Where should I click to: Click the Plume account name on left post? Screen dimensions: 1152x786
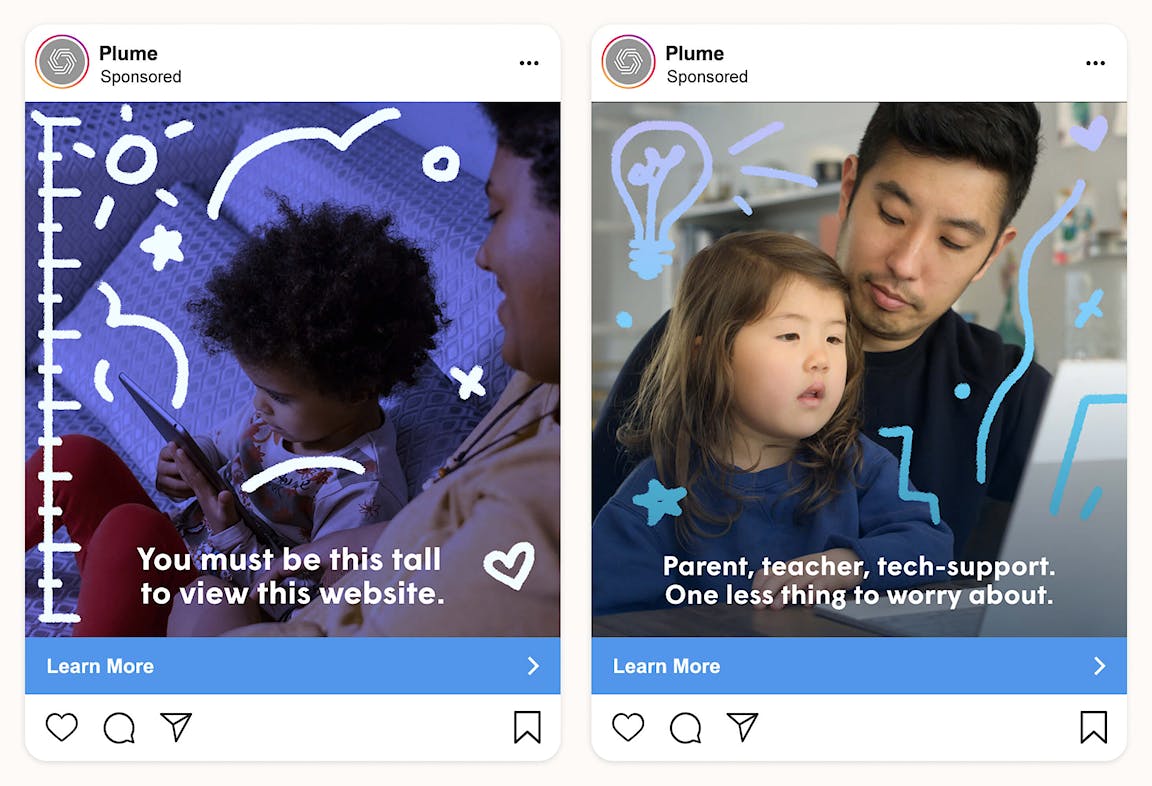click(x=129, y=54)
